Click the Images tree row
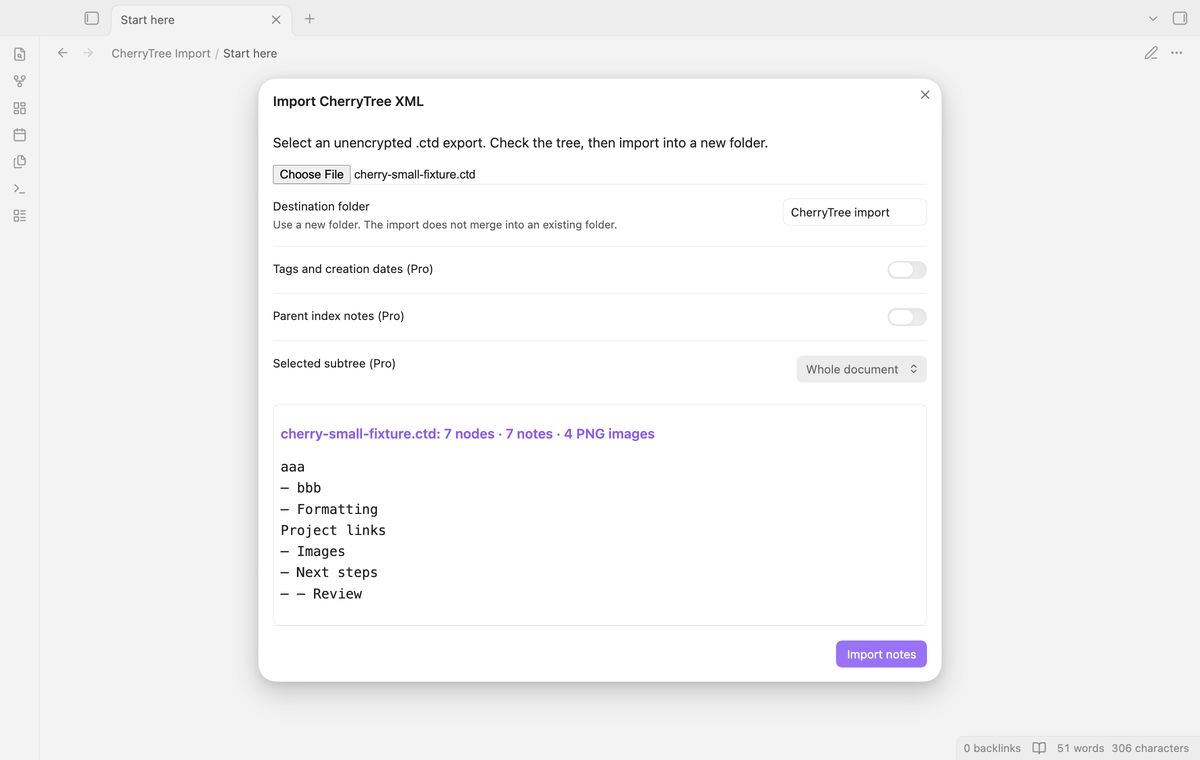 pyautogui.click(x=313, y=551)
